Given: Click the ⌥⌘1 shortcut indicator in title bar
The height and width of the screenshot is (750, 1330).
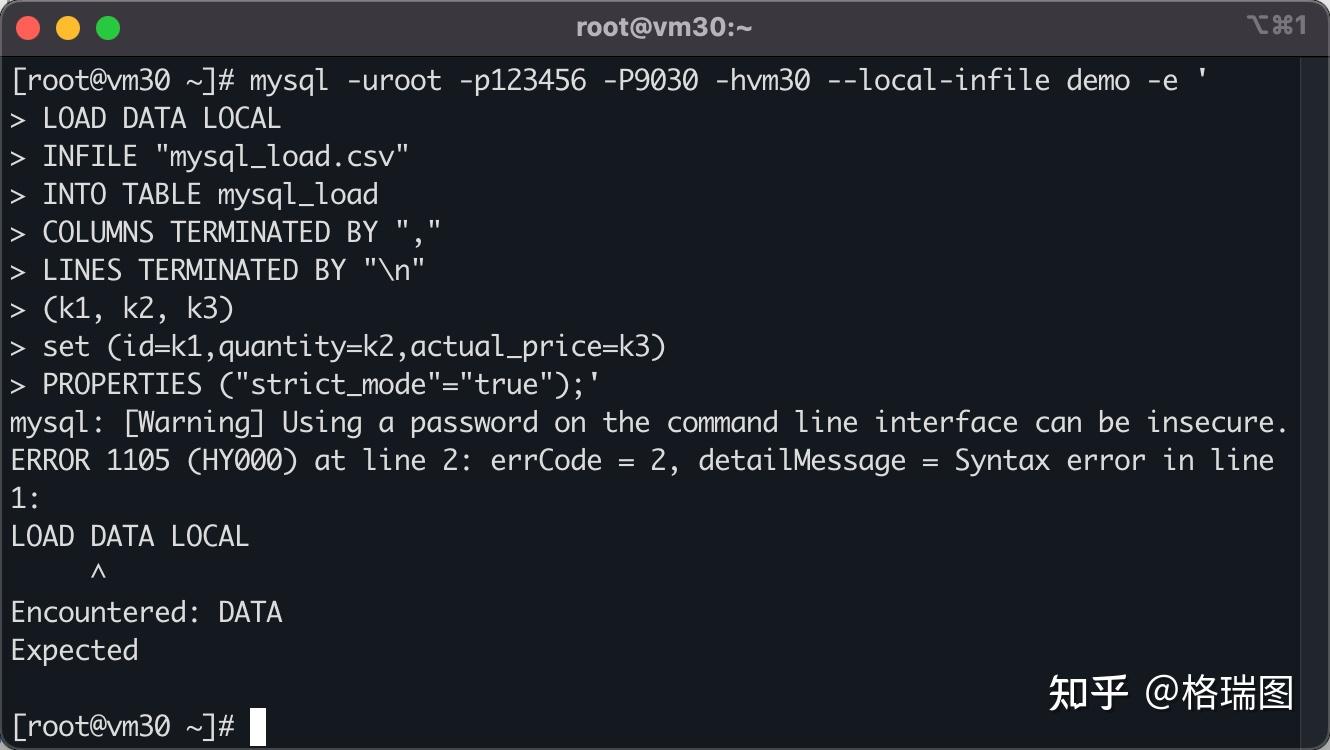Looking at the screenshot, I should (x=1277, y=27).
